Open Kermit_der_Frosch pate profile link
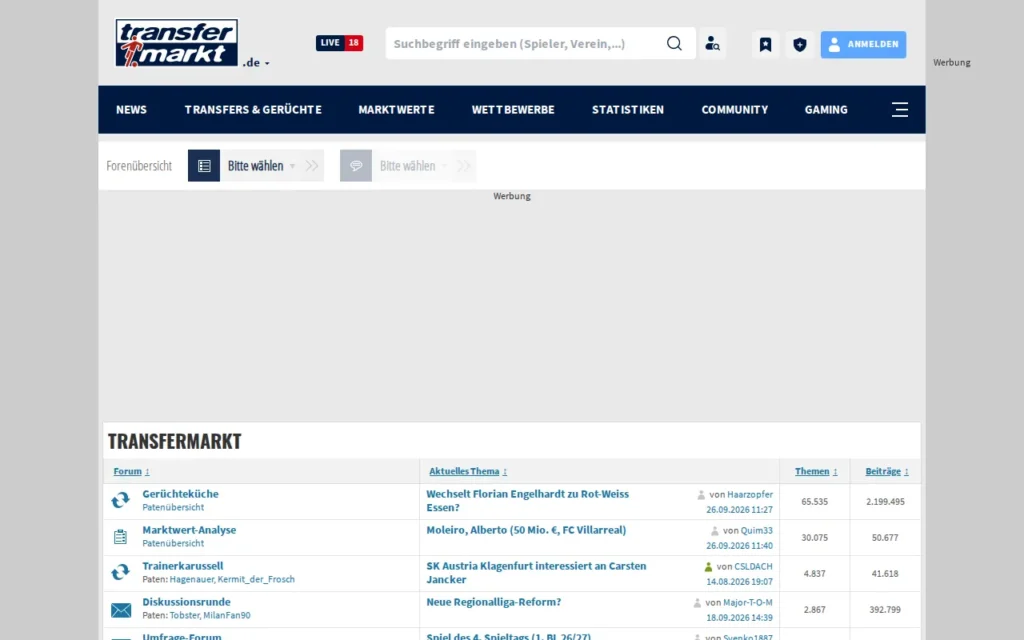The height and width of the screenshot is (640, 1024). [x=256, y=579]
